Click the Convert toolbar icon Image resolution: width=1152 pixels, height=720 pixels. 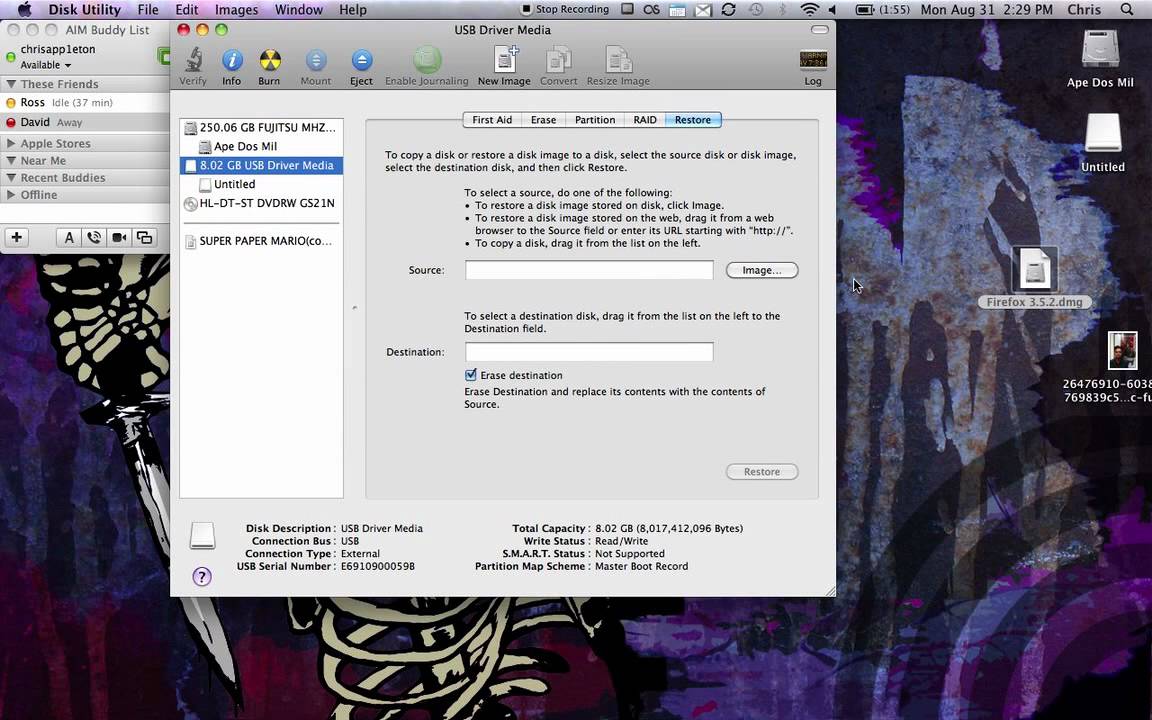558,66
